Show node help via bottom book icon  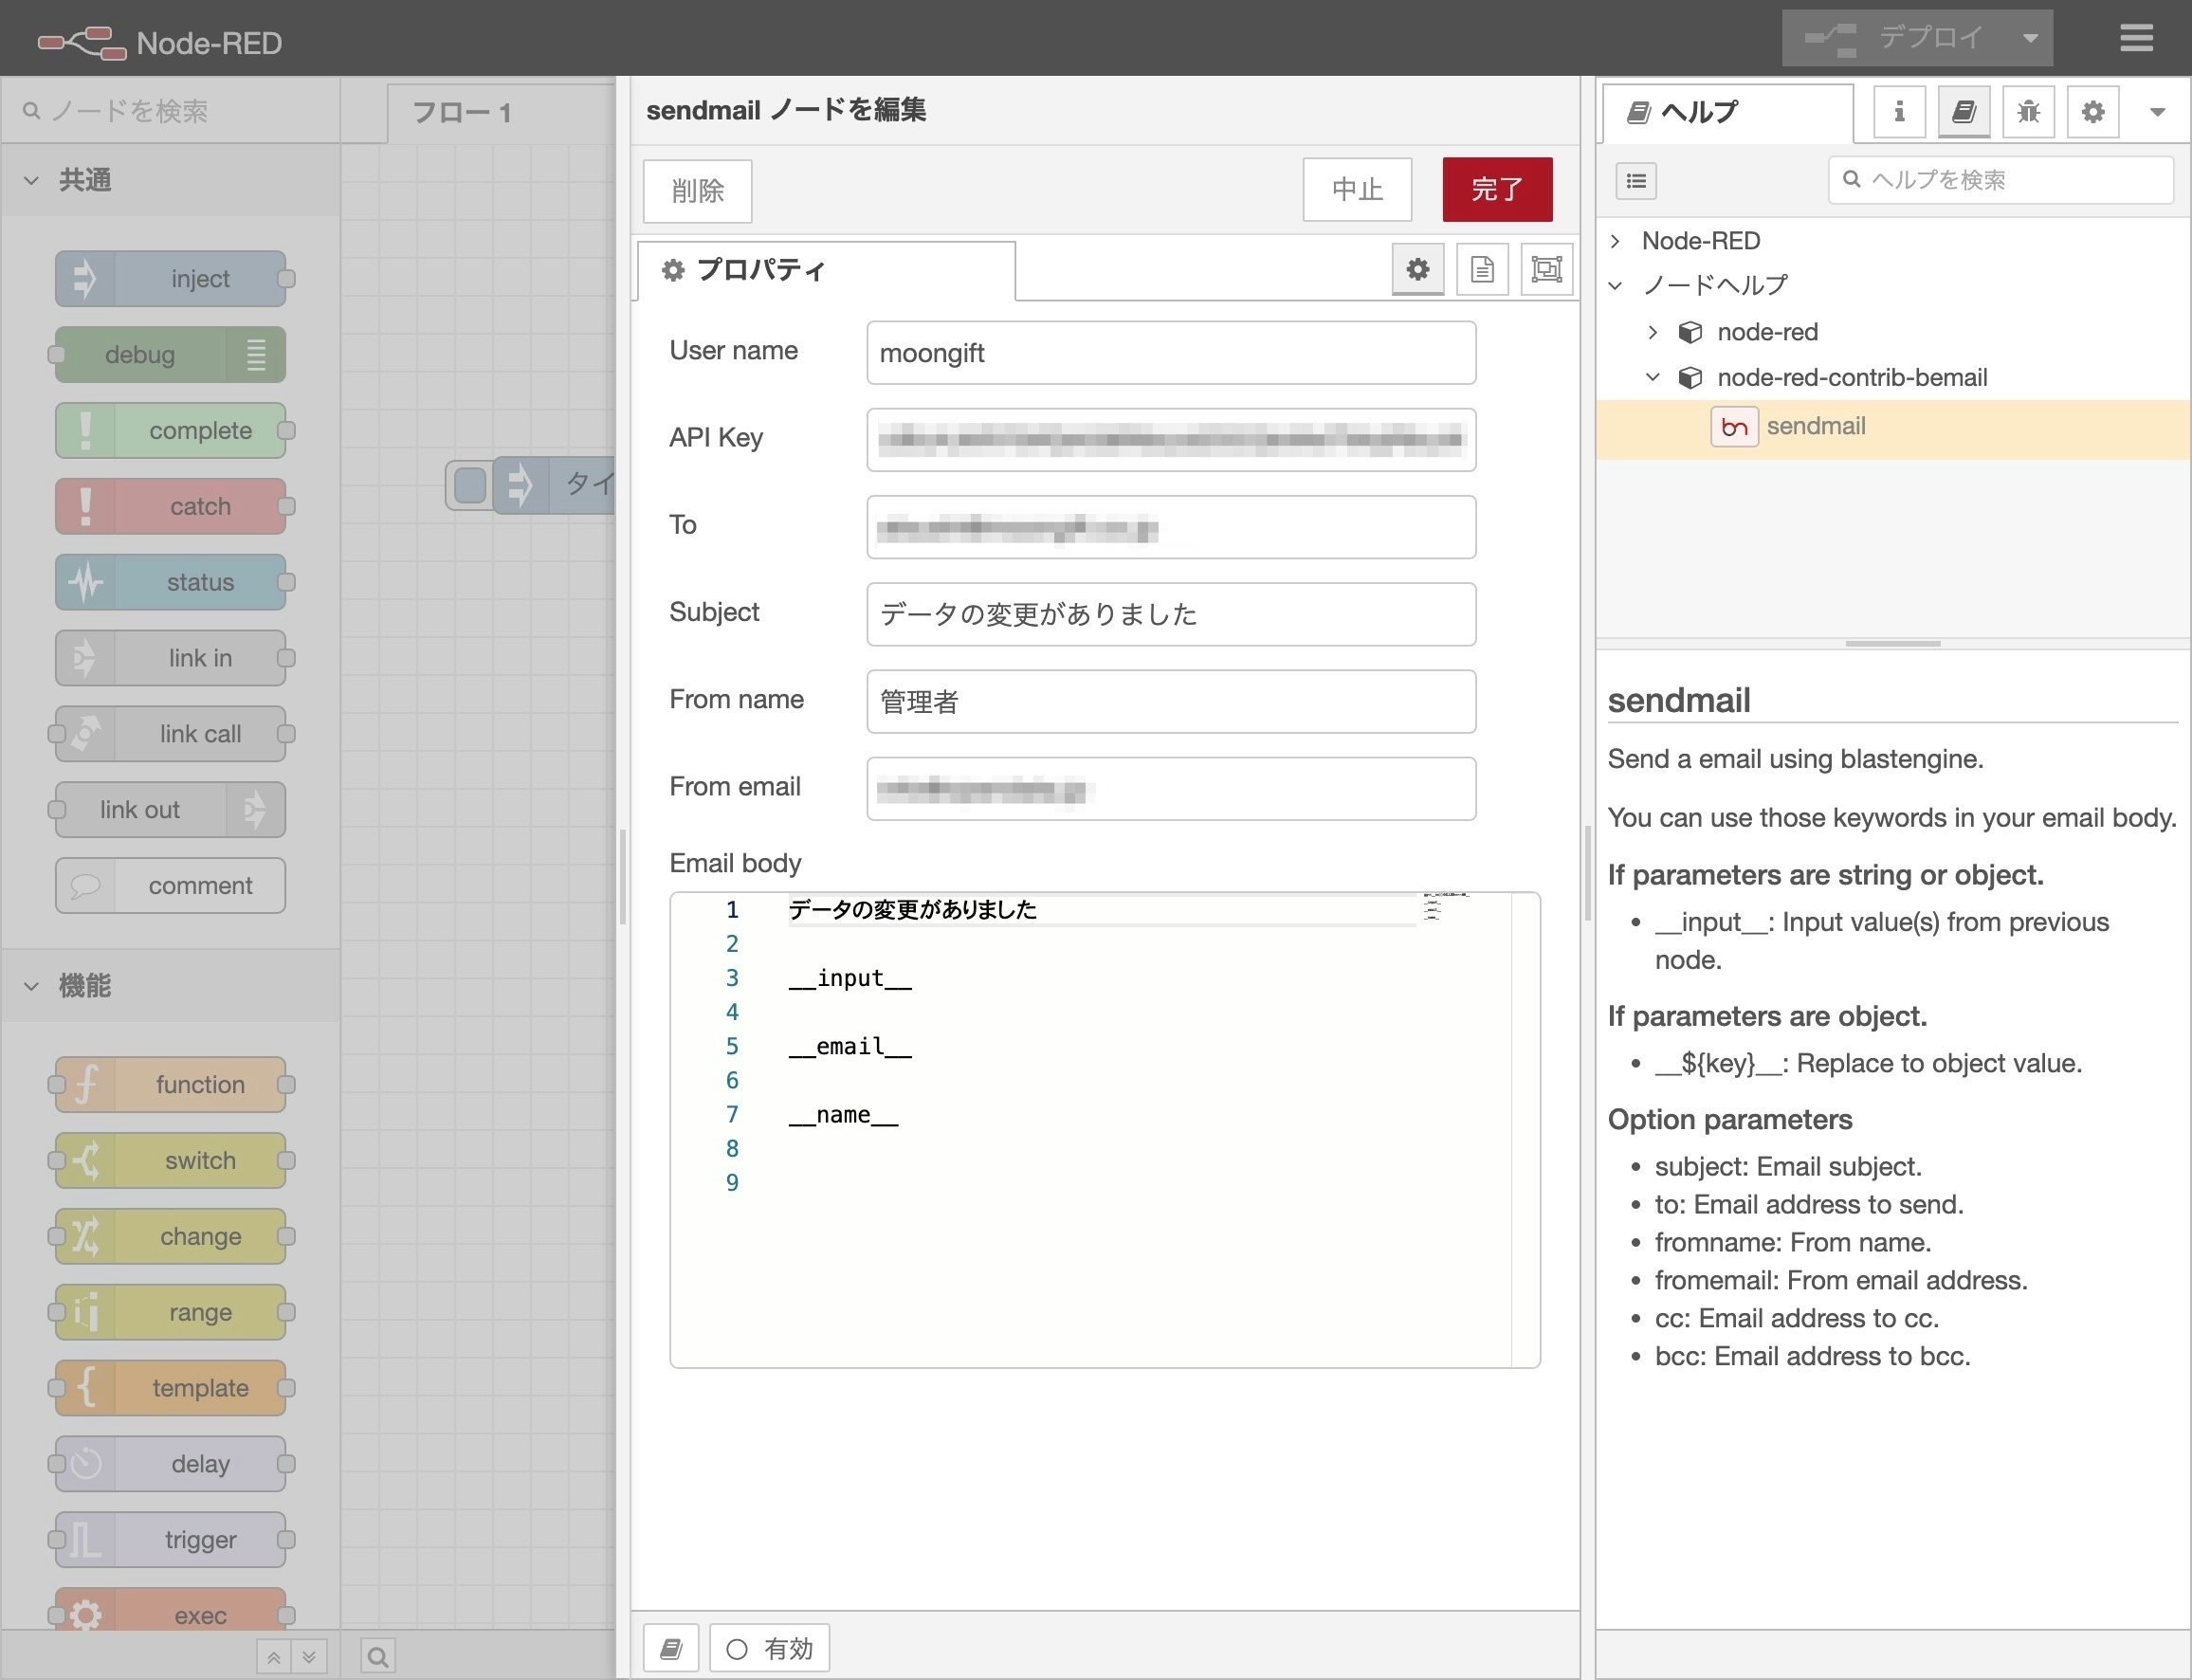click(x=671, y=1648)
